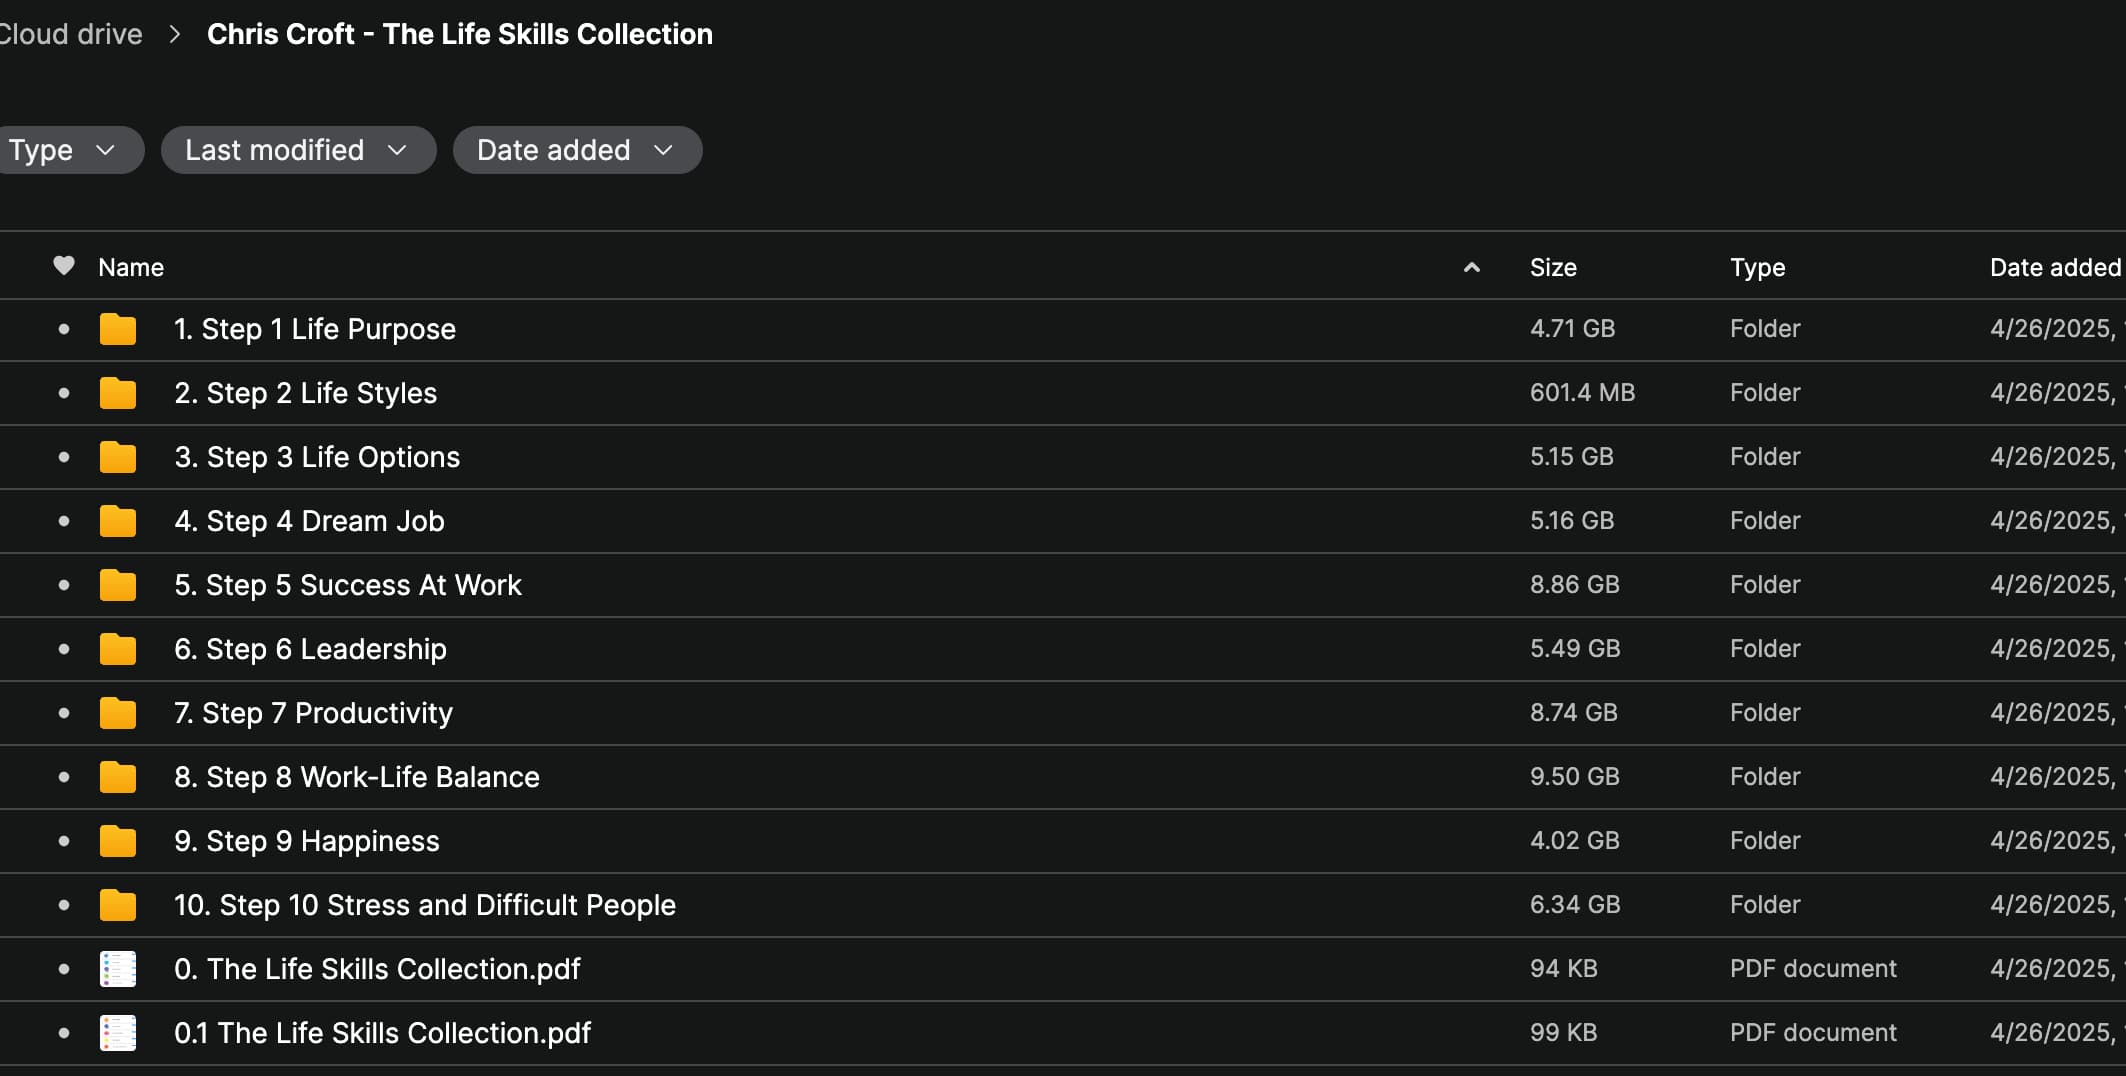Toggle the Name sort direction arrow
Viewport: 2126px width, 1076px height.
pos(1471,267)
